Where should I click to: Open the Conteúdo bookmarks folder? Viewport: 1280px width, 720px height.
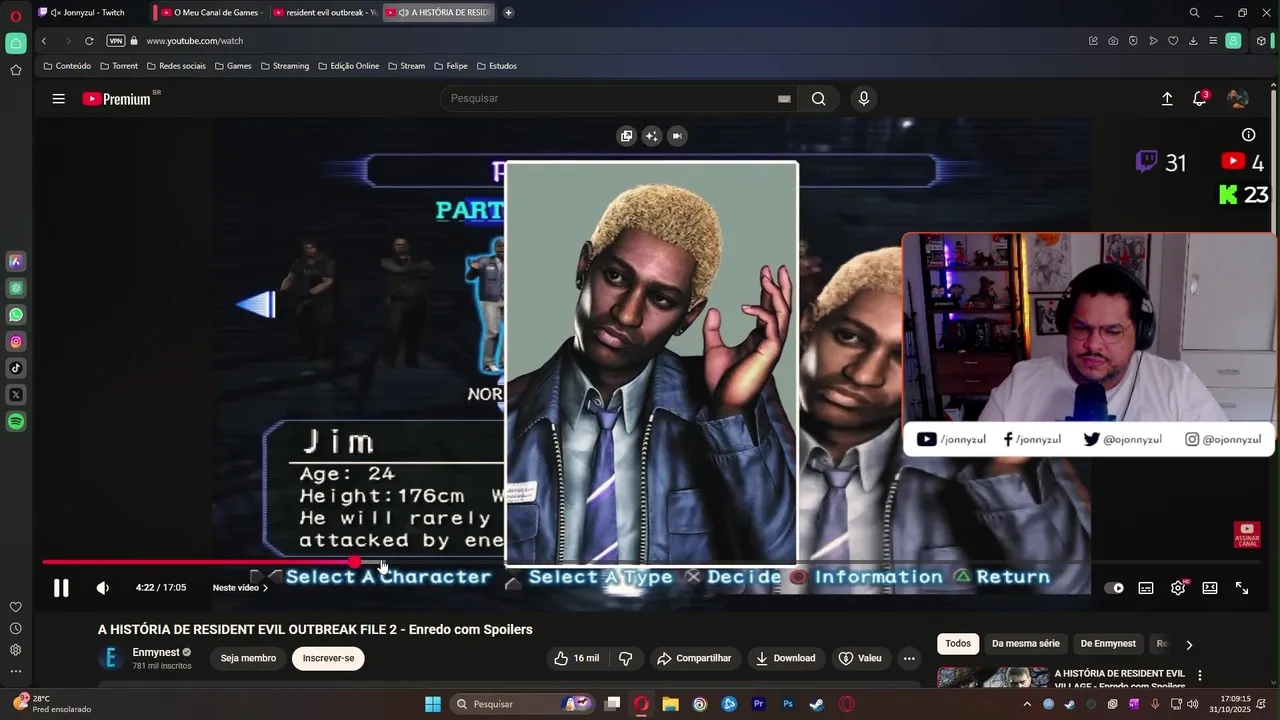(x=67, y=66)
